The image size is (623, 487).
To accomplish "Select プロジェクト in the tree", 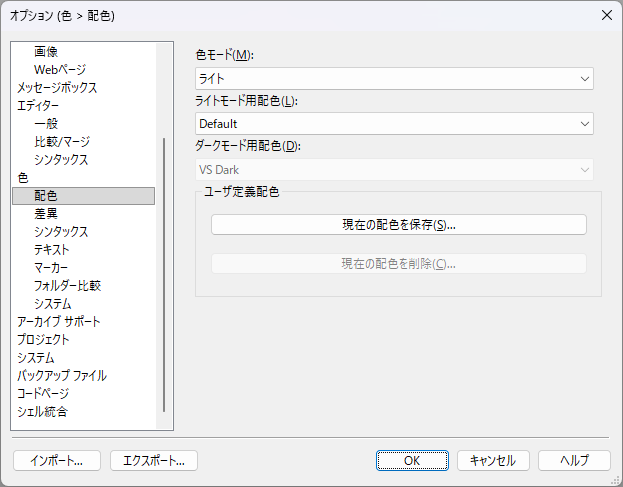I will 43,340.
